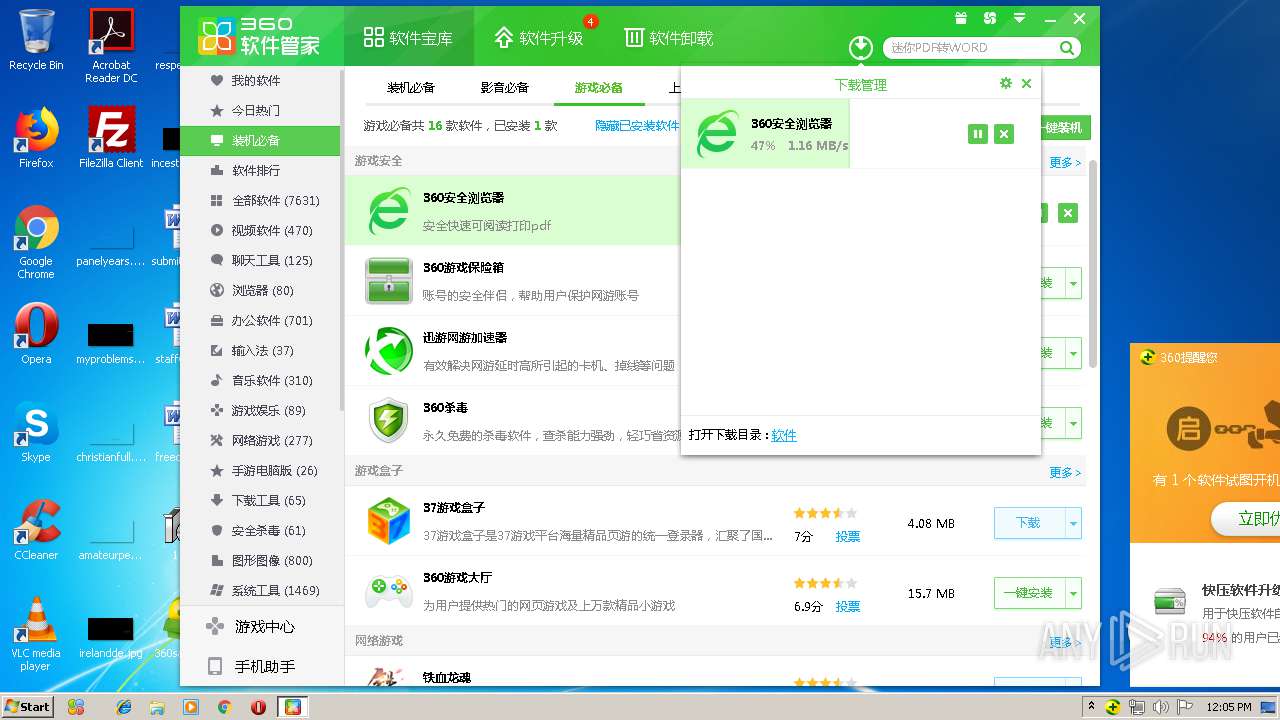Expand install dropdown for 360杀毒
The height and width of the screenshot is (720, 1280).
(1073, 423)
